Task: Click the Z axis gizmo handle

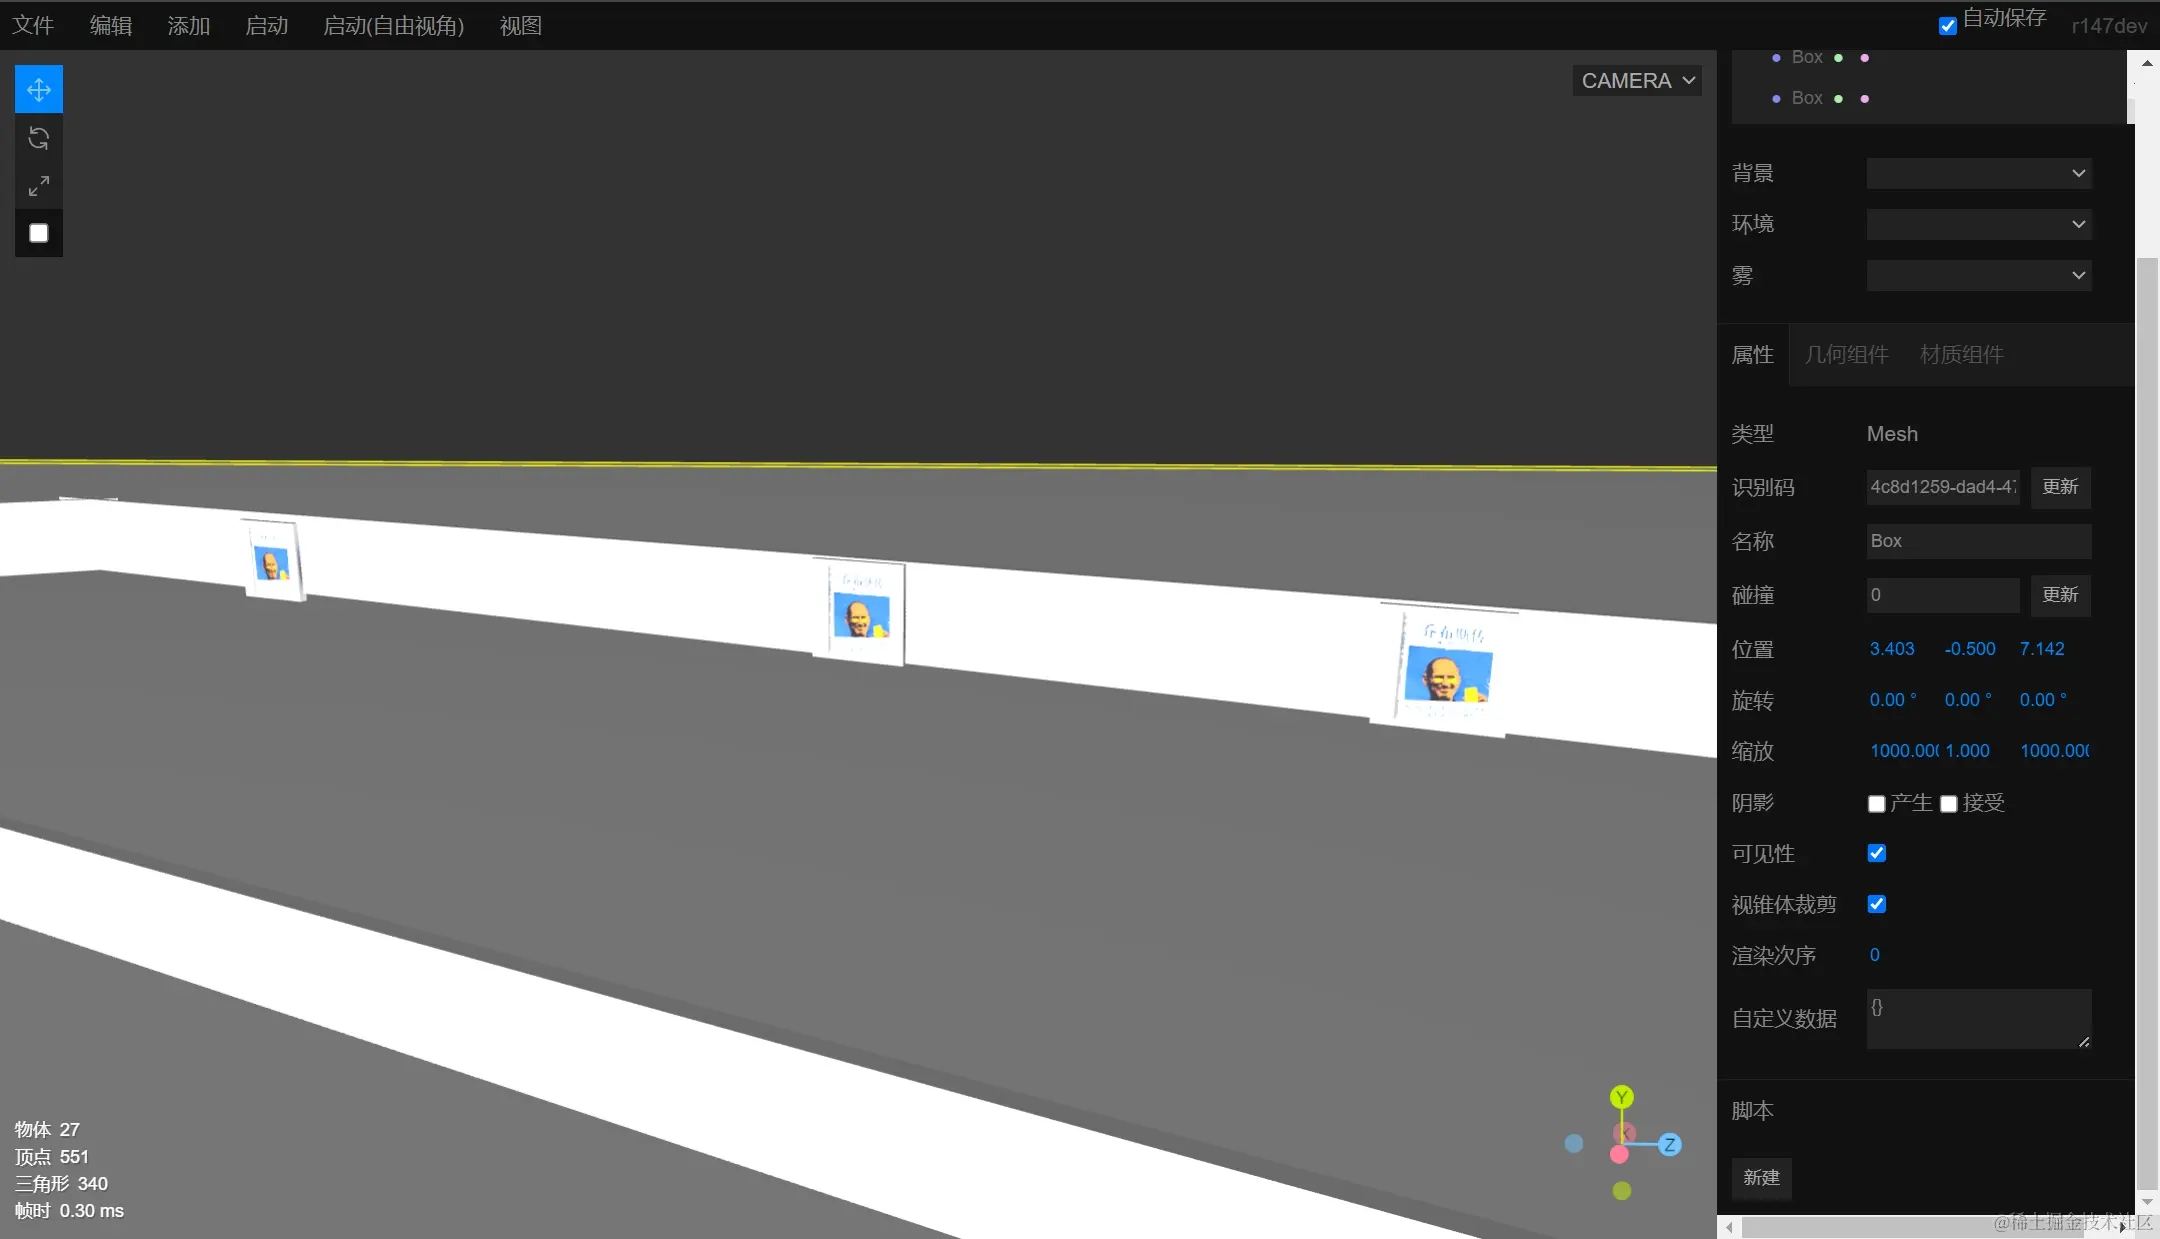Action: pos(1669,1145)
